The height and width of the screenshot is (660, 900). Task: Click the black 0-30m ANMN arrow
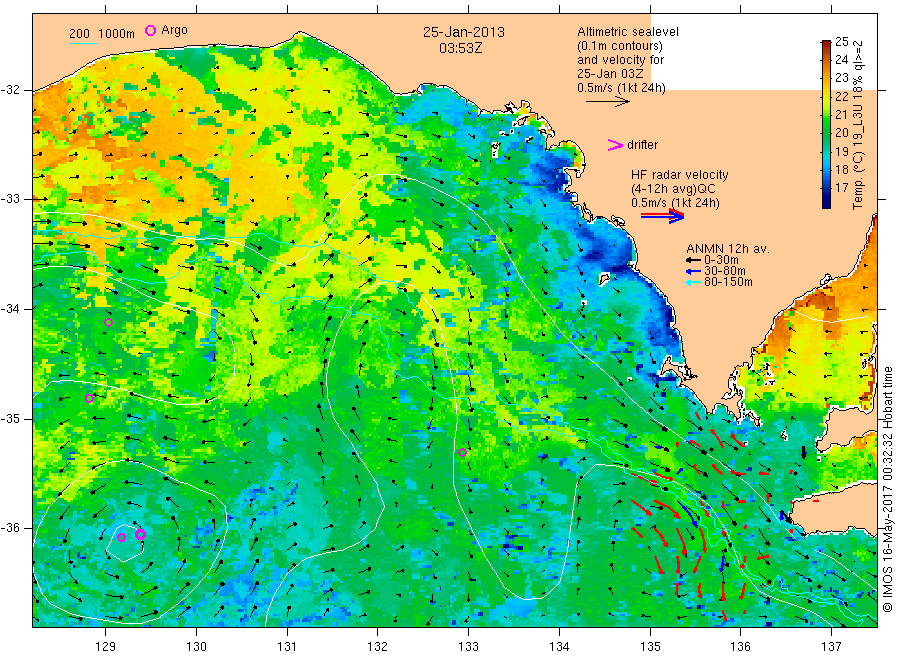pos(694,260)
